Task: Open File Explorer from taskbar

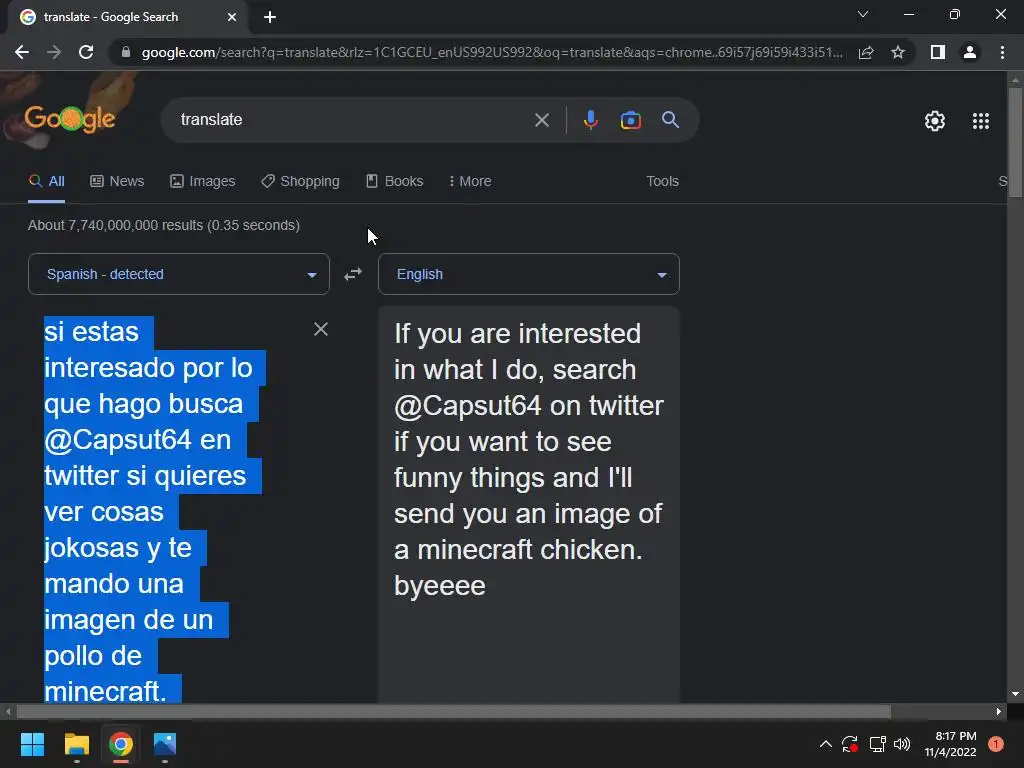Action: [x=76, y=744]
